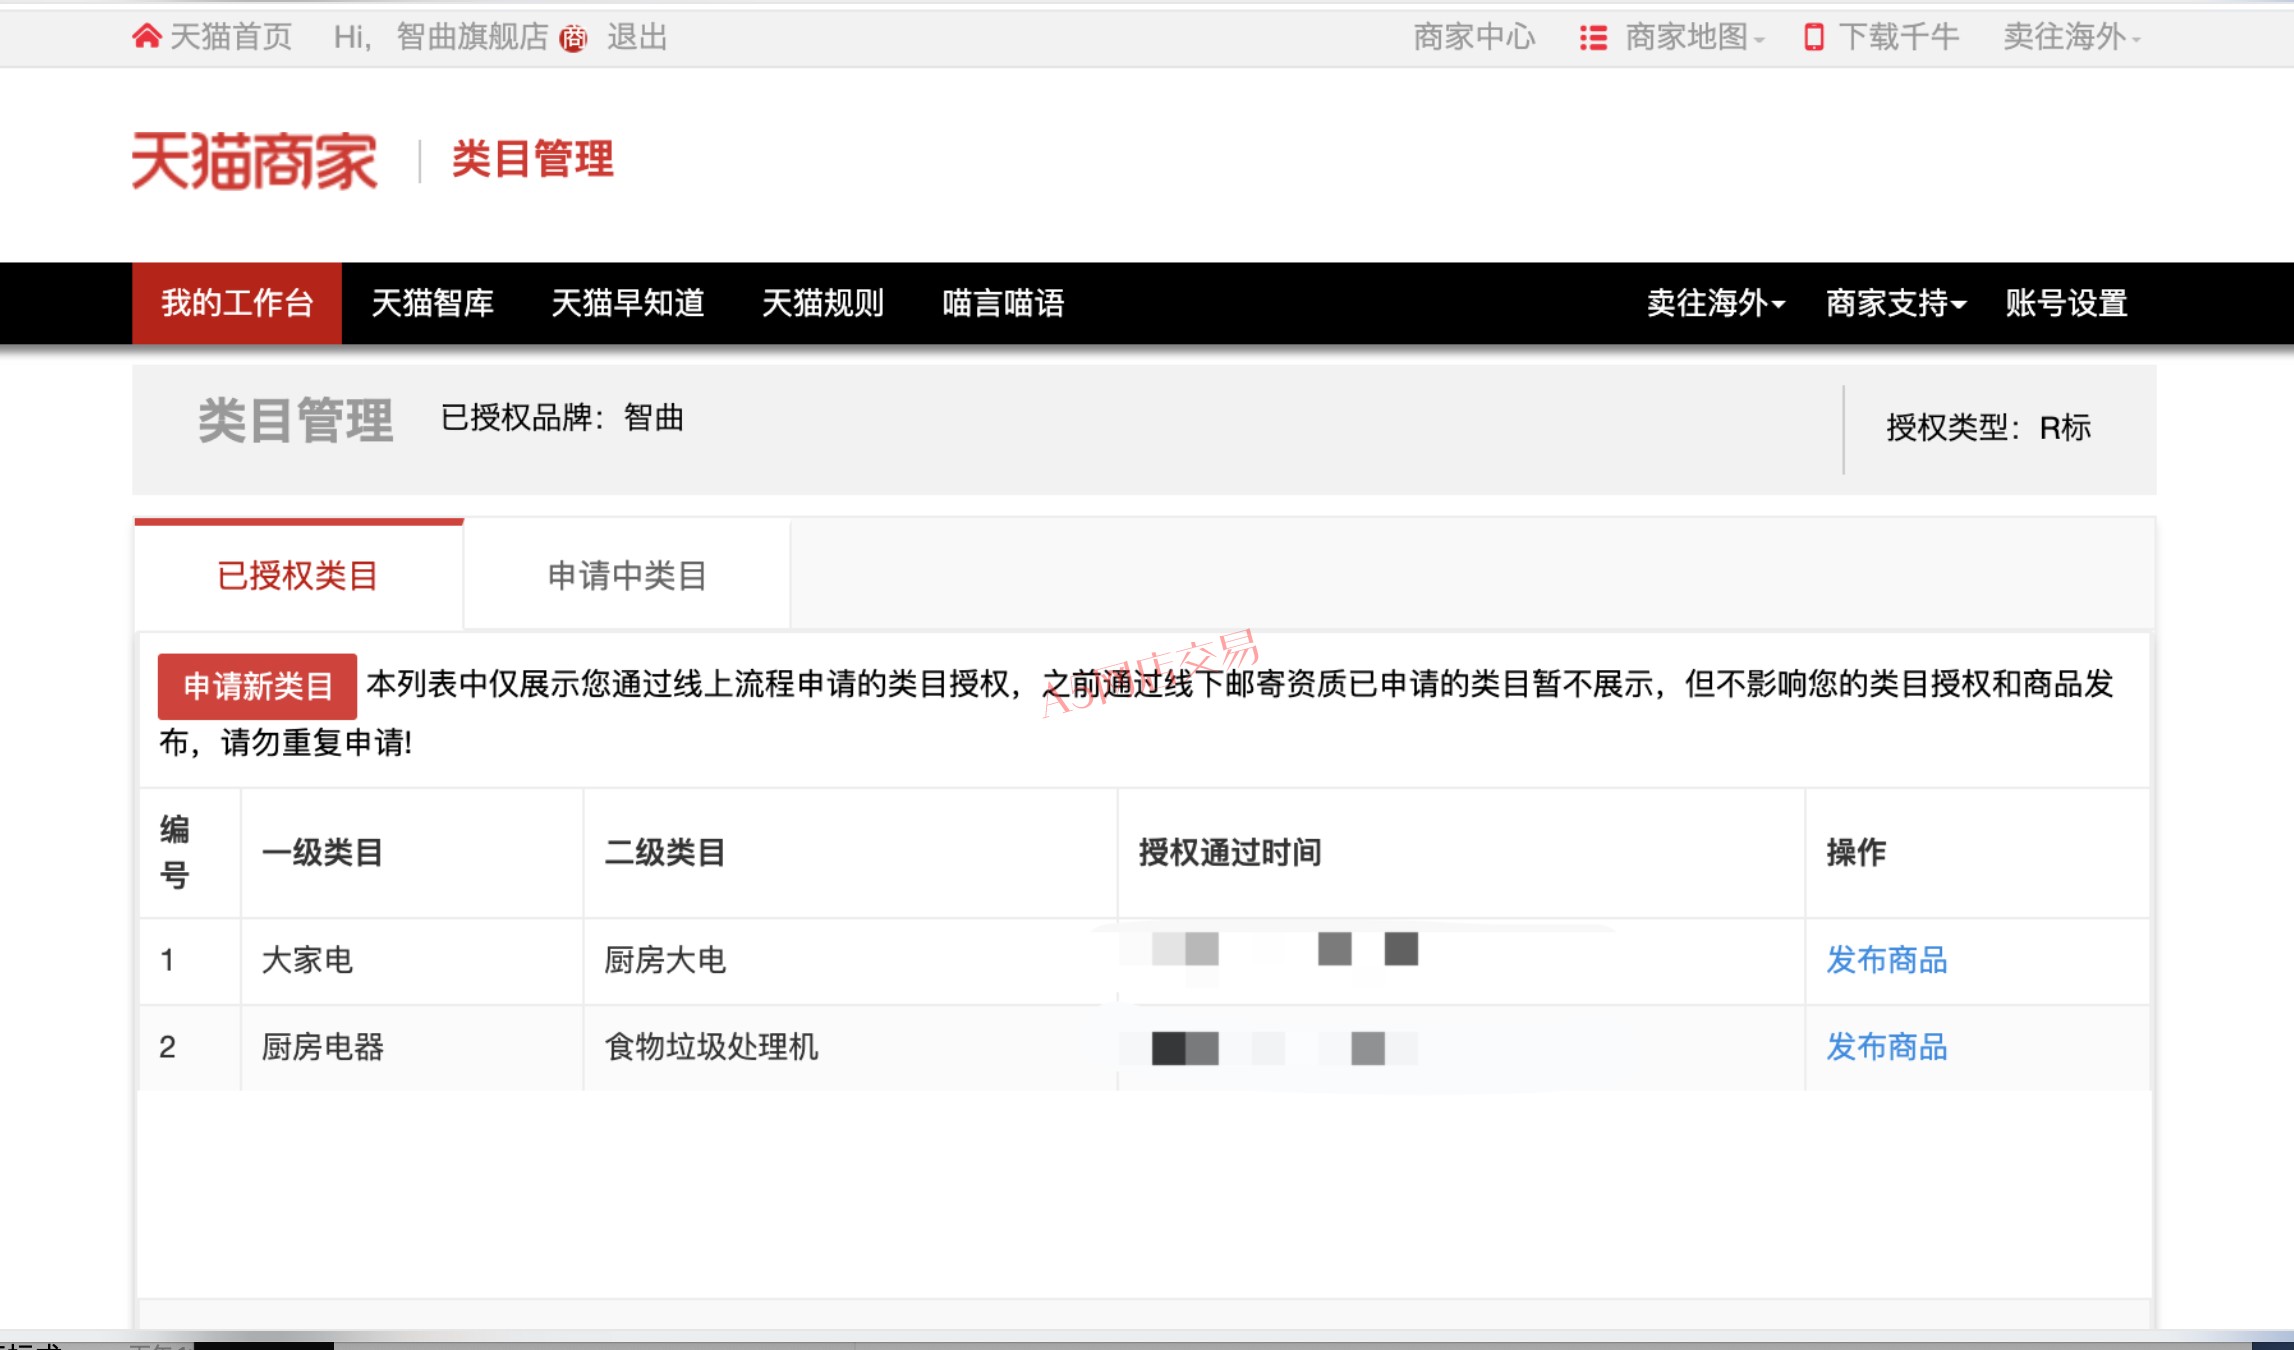Switch to the 申请中类目 tab
The height and width of the screenshot is (1350, 2294).
tap(627, 575)
